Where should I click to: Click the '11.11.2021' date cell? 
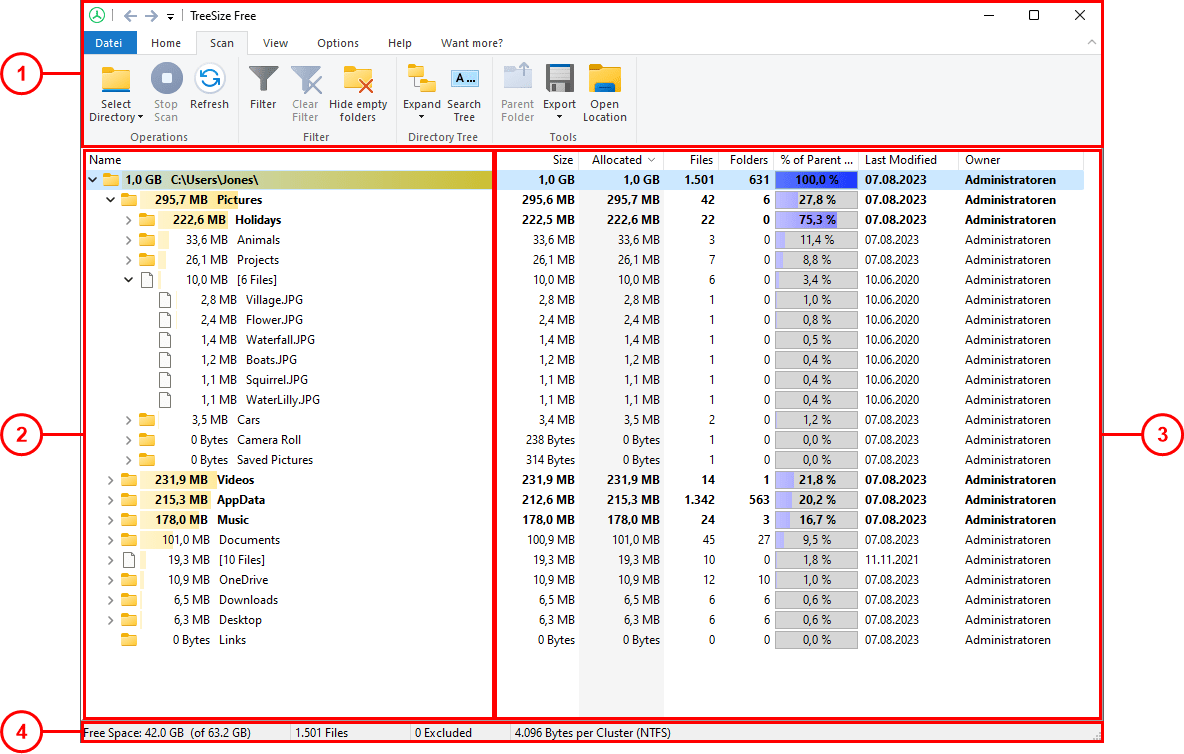892,560
